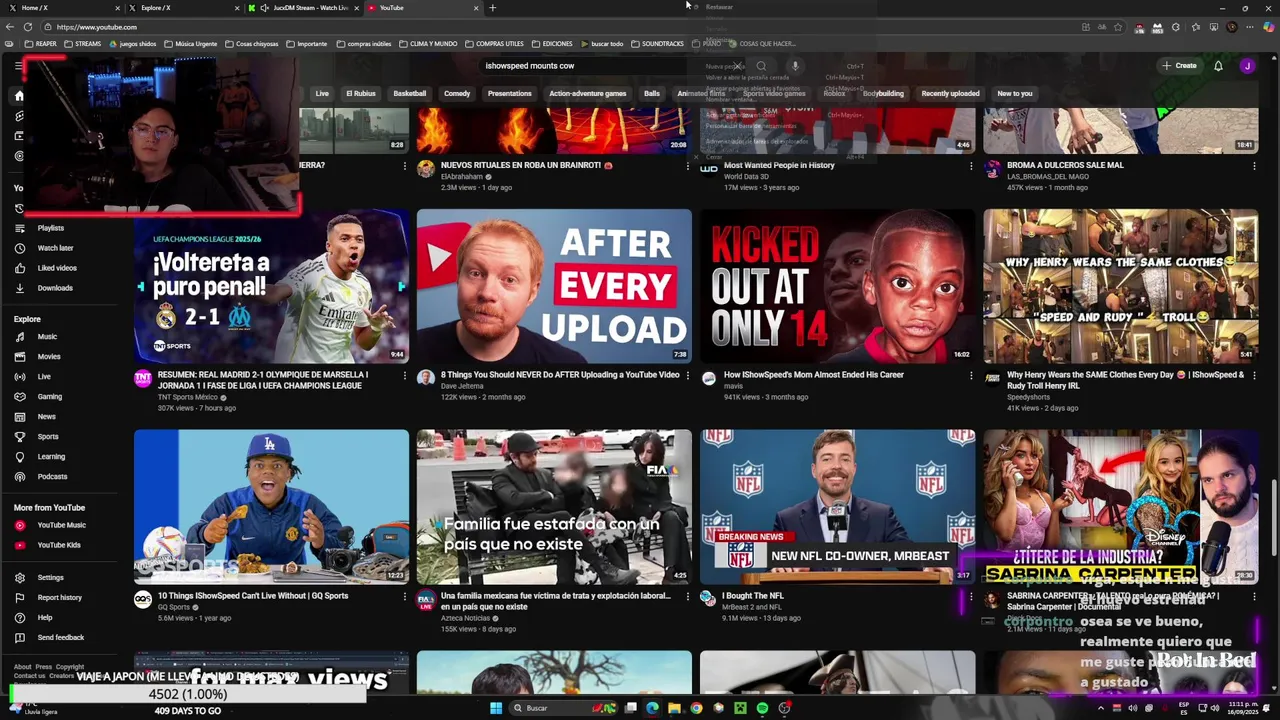Open options for Why Henry Wears SAME Clothes
Viewport: 1280px width, 720px height.
click(x=1254, y=376)
